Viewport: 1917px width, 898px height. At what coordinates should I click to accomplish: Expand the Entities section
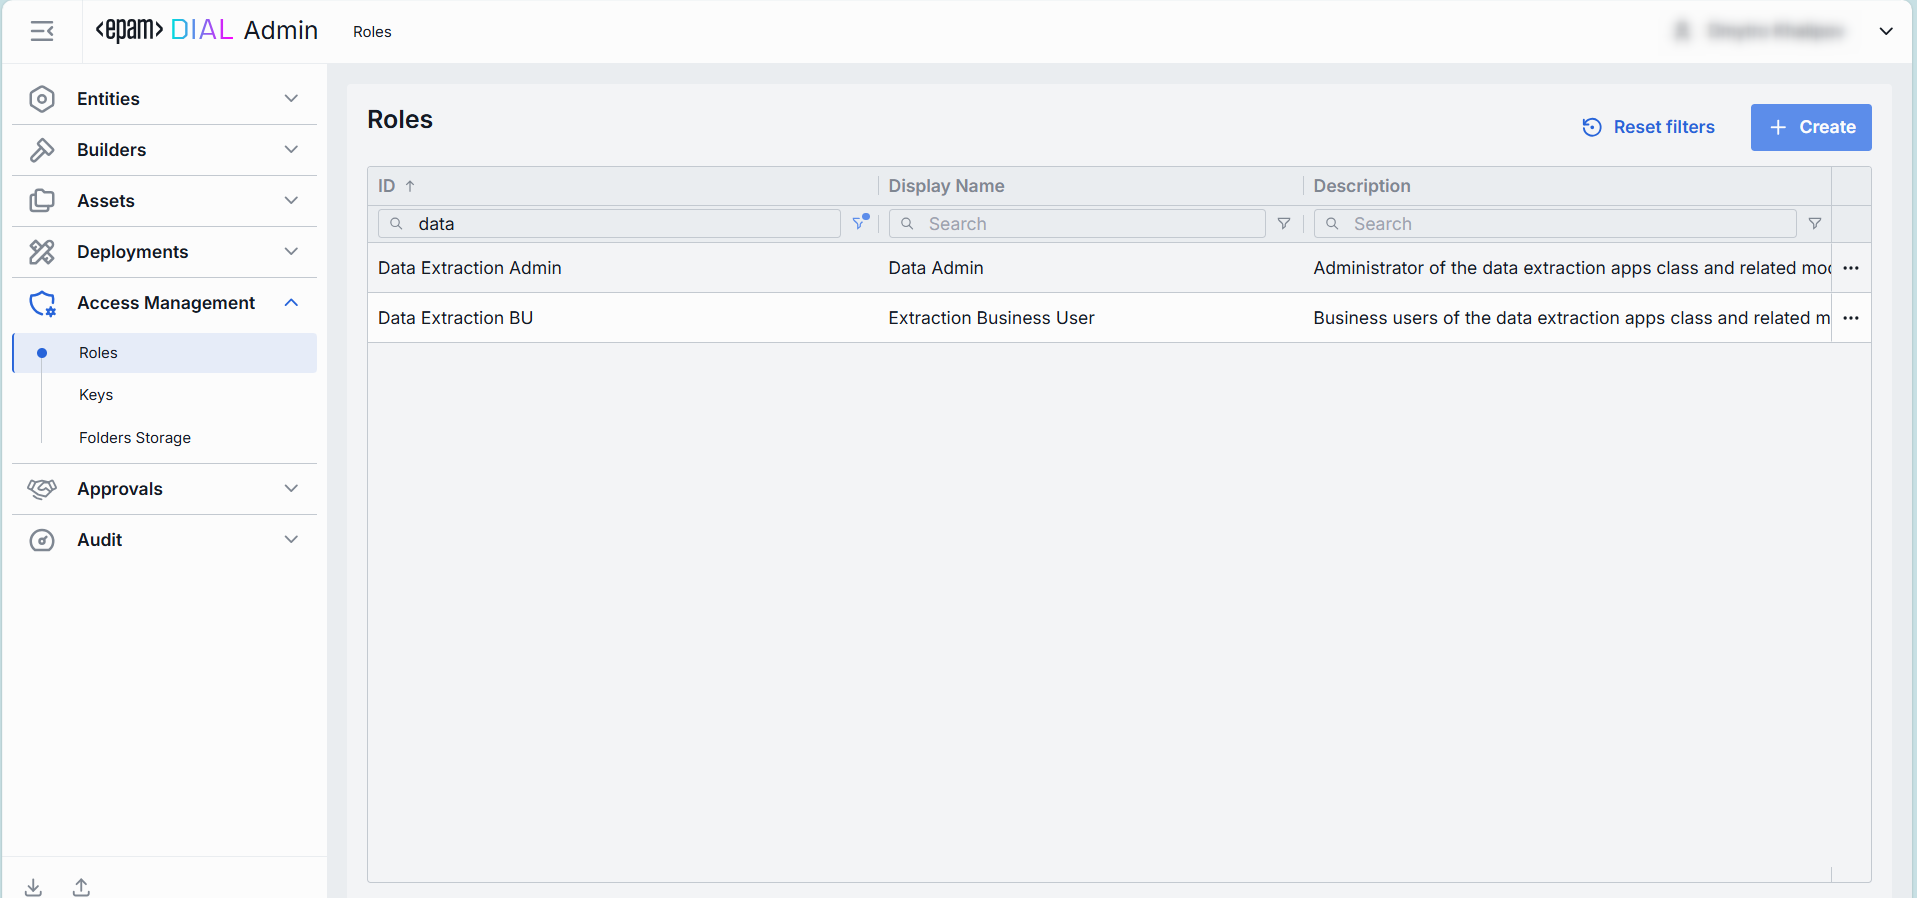164,99
